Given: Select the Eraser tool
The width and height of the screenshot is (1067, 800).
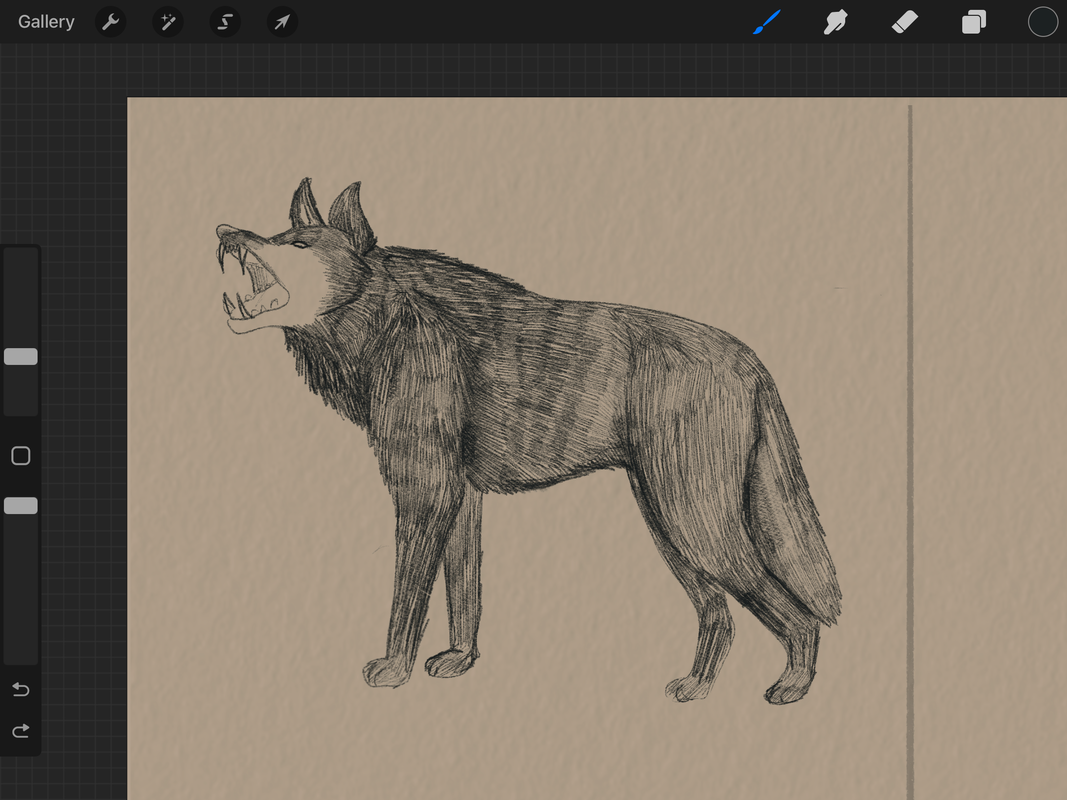Looking at the screenshot, I should (904, 22).
